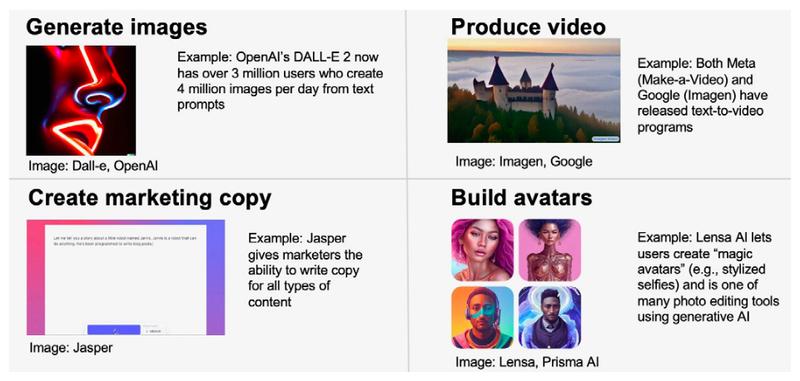Click the Image: Lensa, Prisma AI caption
Viewport: 800px width, 381px height.
point(527,363)
